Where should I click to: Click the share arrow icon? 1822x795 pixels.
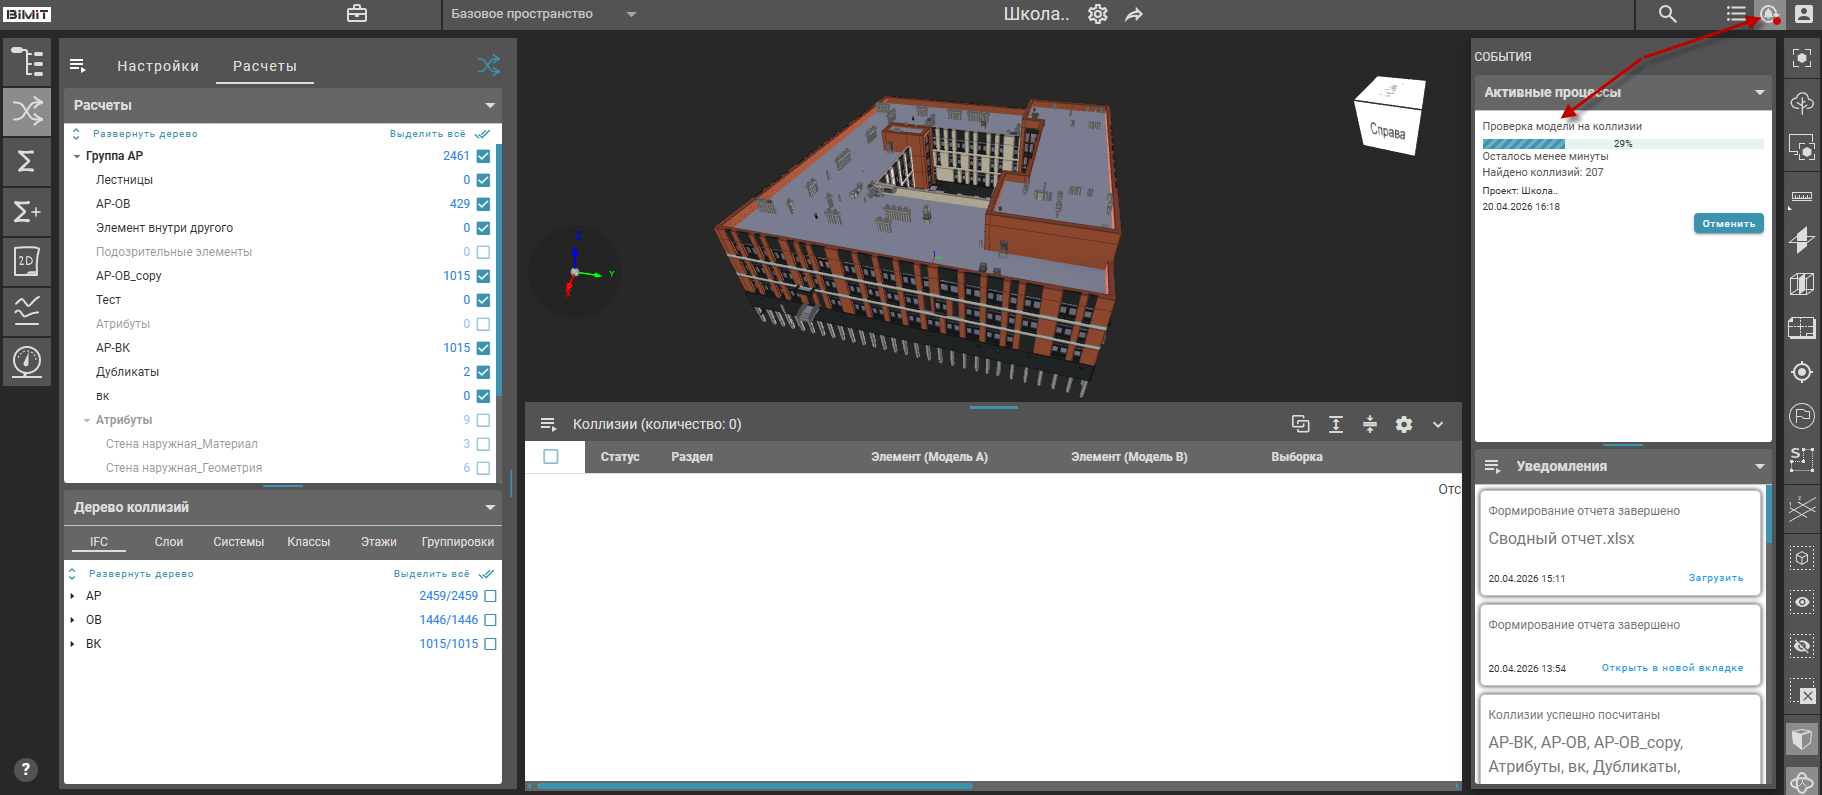[1134, 14]
